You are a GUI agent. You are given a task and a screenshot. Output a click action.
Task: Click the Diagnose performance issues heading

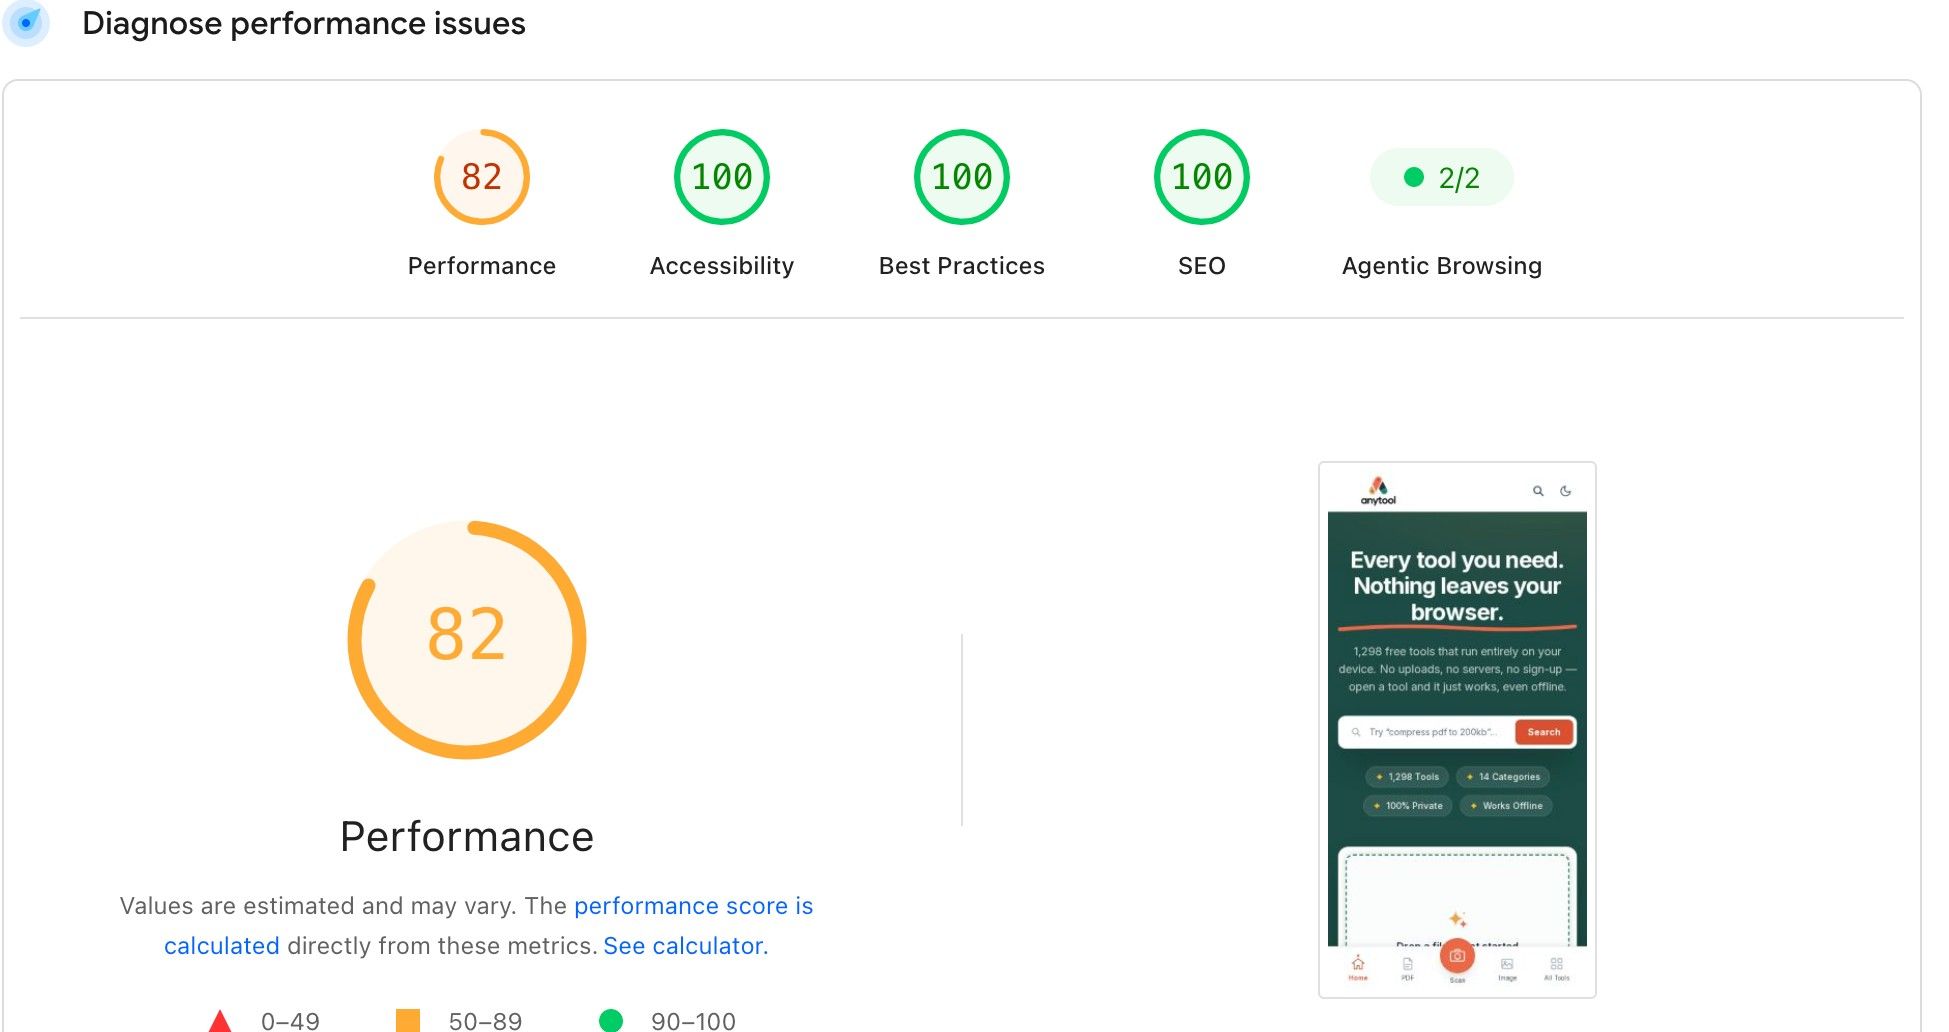pos(304,23)
